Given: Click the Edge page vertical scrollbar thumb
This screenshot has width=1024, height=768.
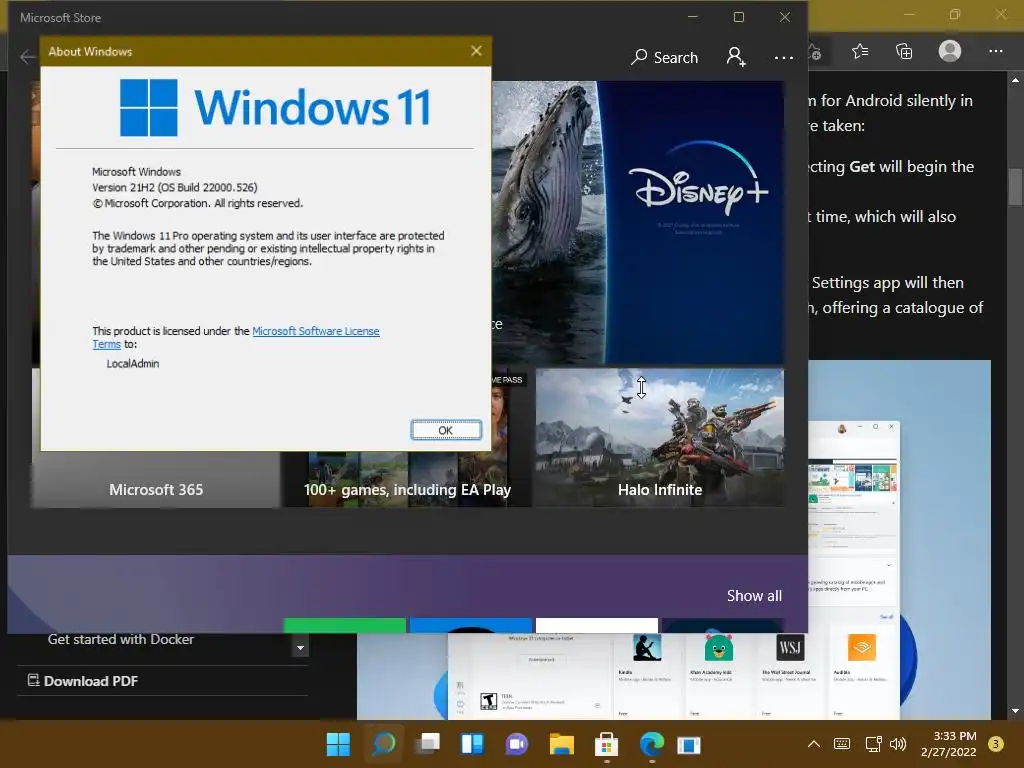Looking at the screenshot, I should pos(1015,187).
